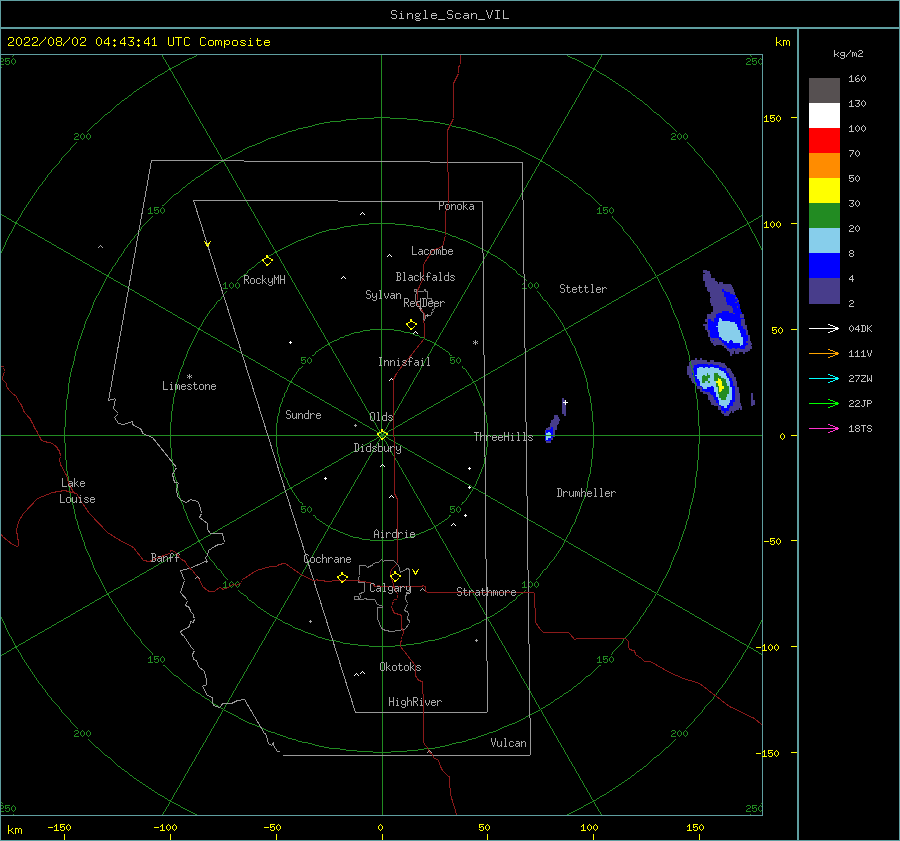
Task: Click radar center diamond near Olds
Action: pyautogui.click(x=382, y=435)
